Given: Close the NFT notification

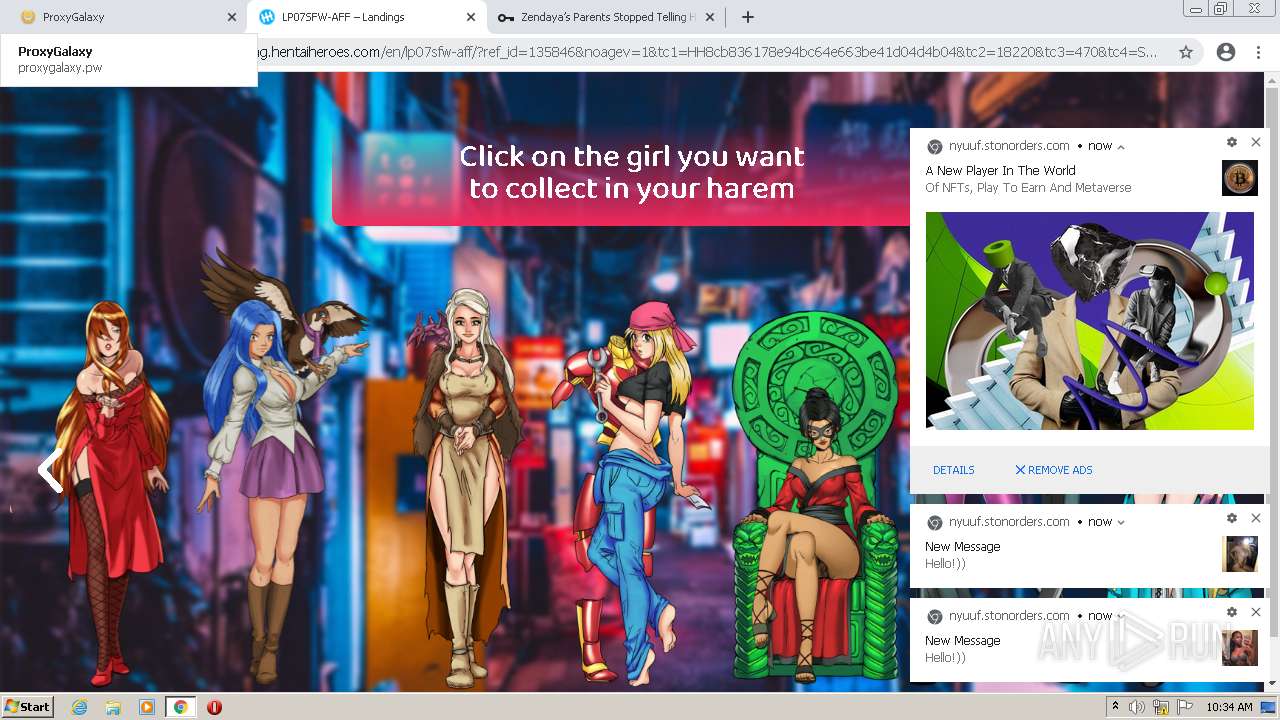Looking at the screenshot, I should click(1256, 143).
